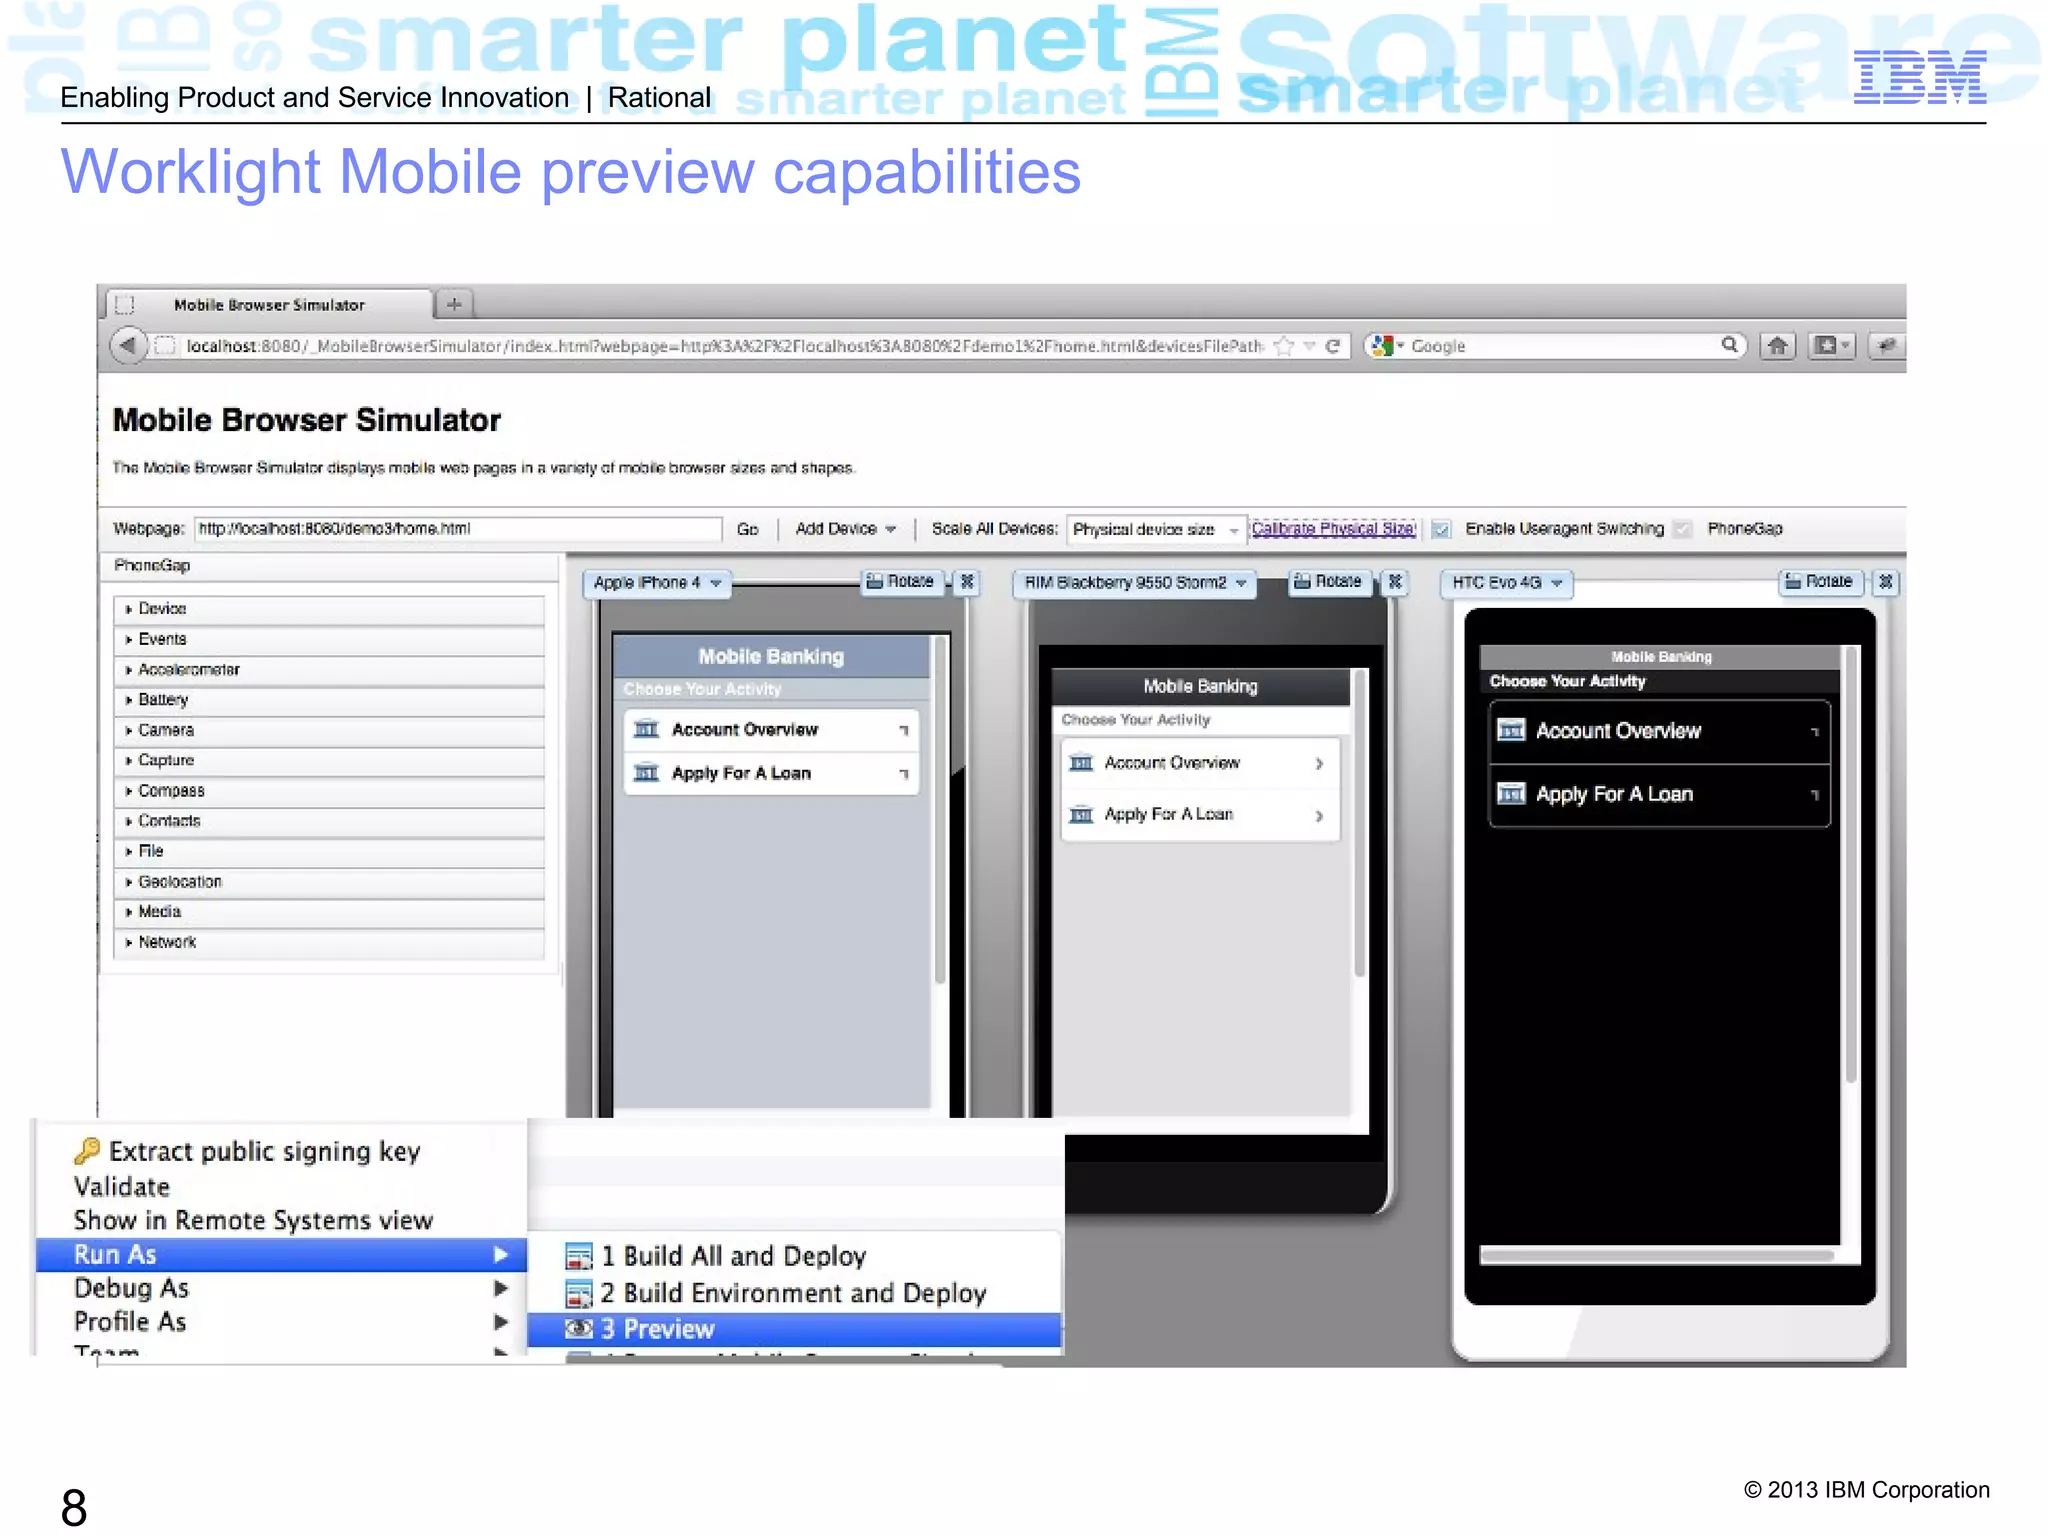Open Add Device dropdown
2048x1536 pixels.
[845, 529]
